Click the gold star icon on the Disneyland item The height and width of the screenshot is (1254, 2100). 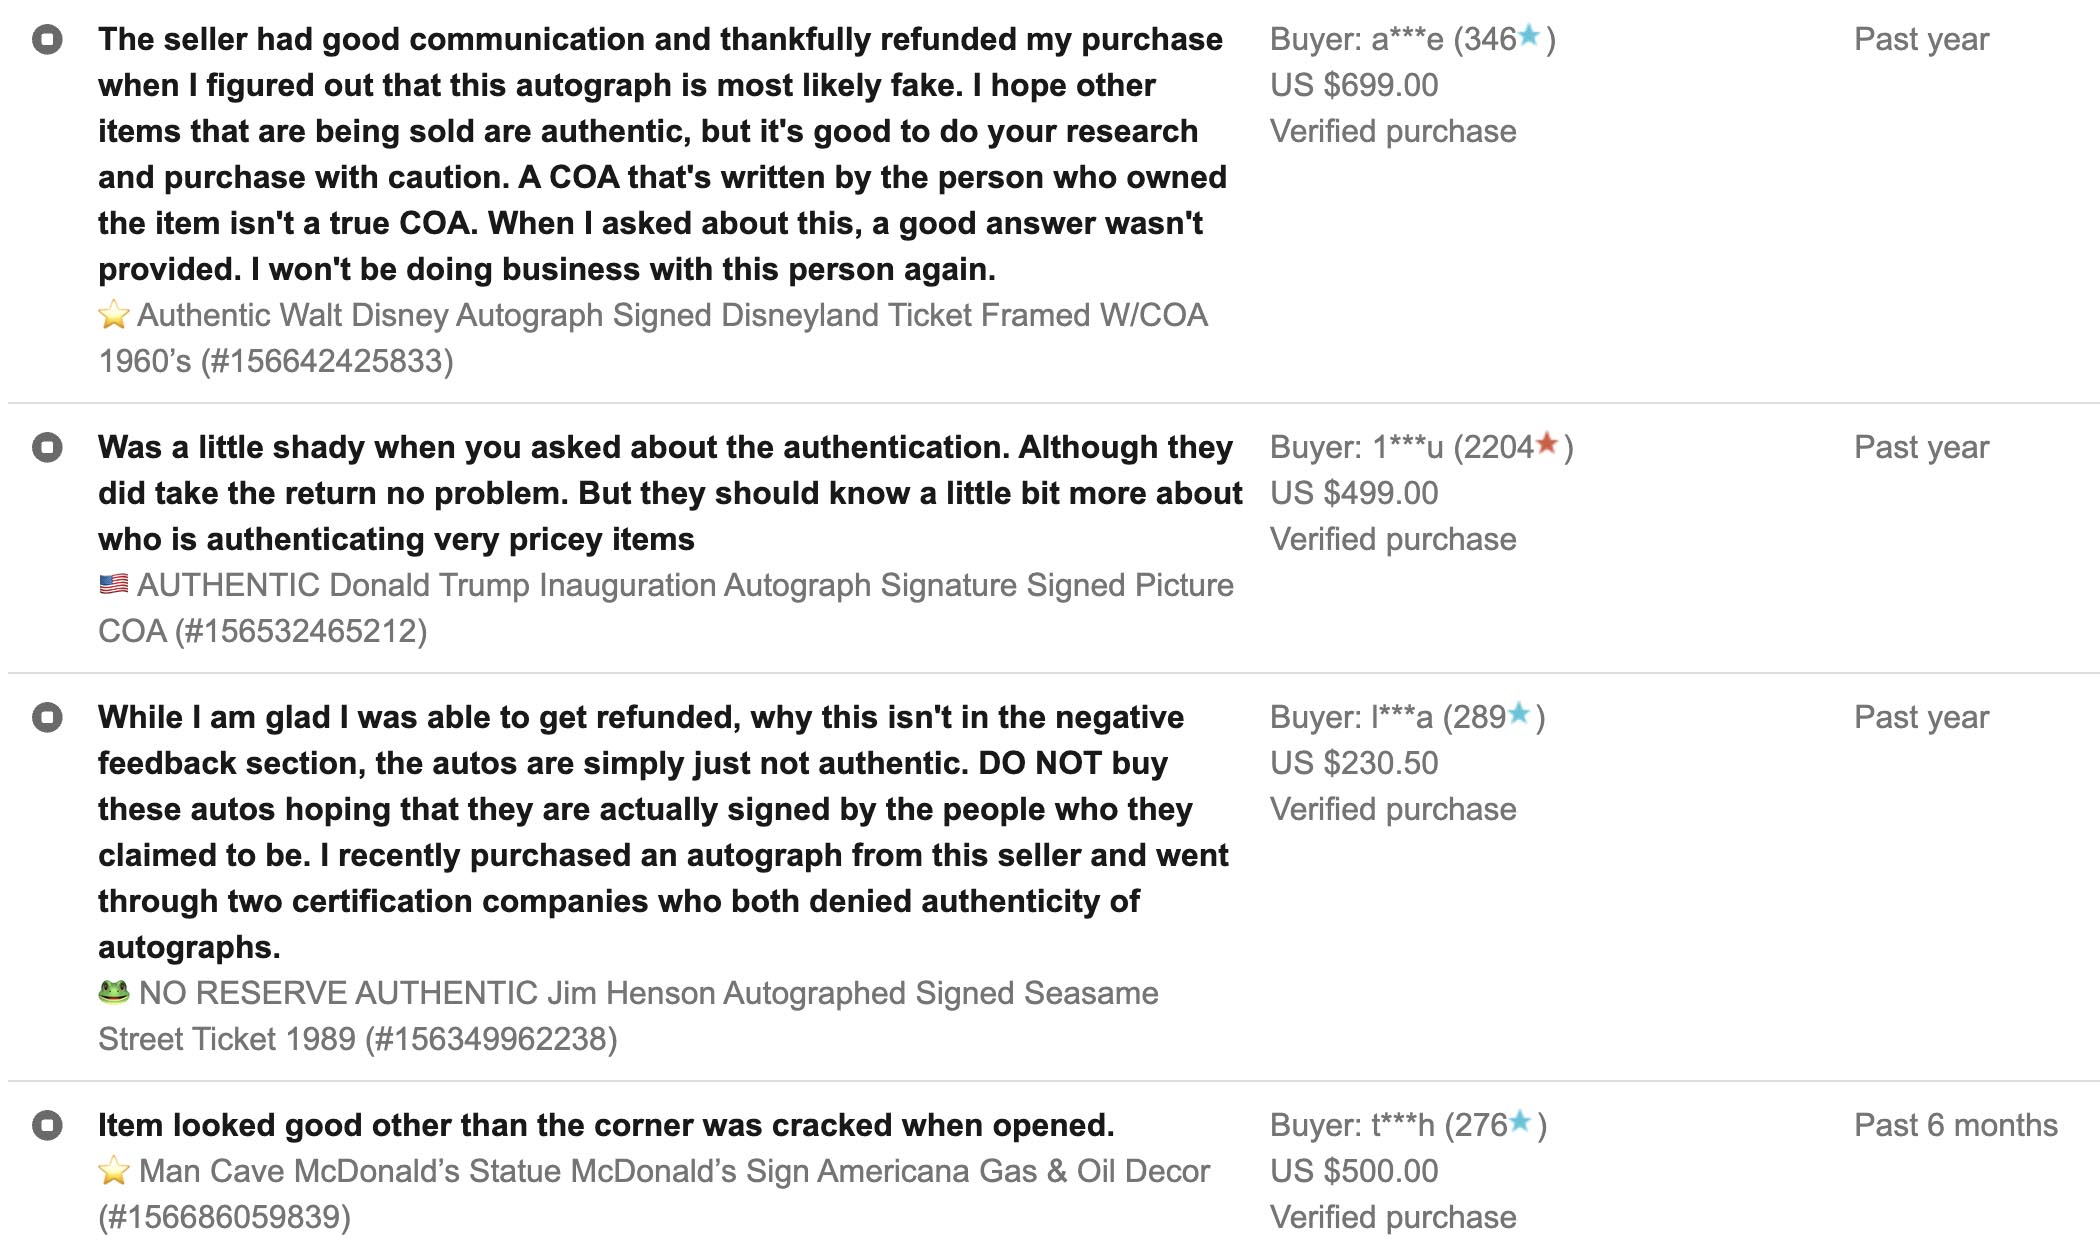pyautogui.click(x=113, y=315)
